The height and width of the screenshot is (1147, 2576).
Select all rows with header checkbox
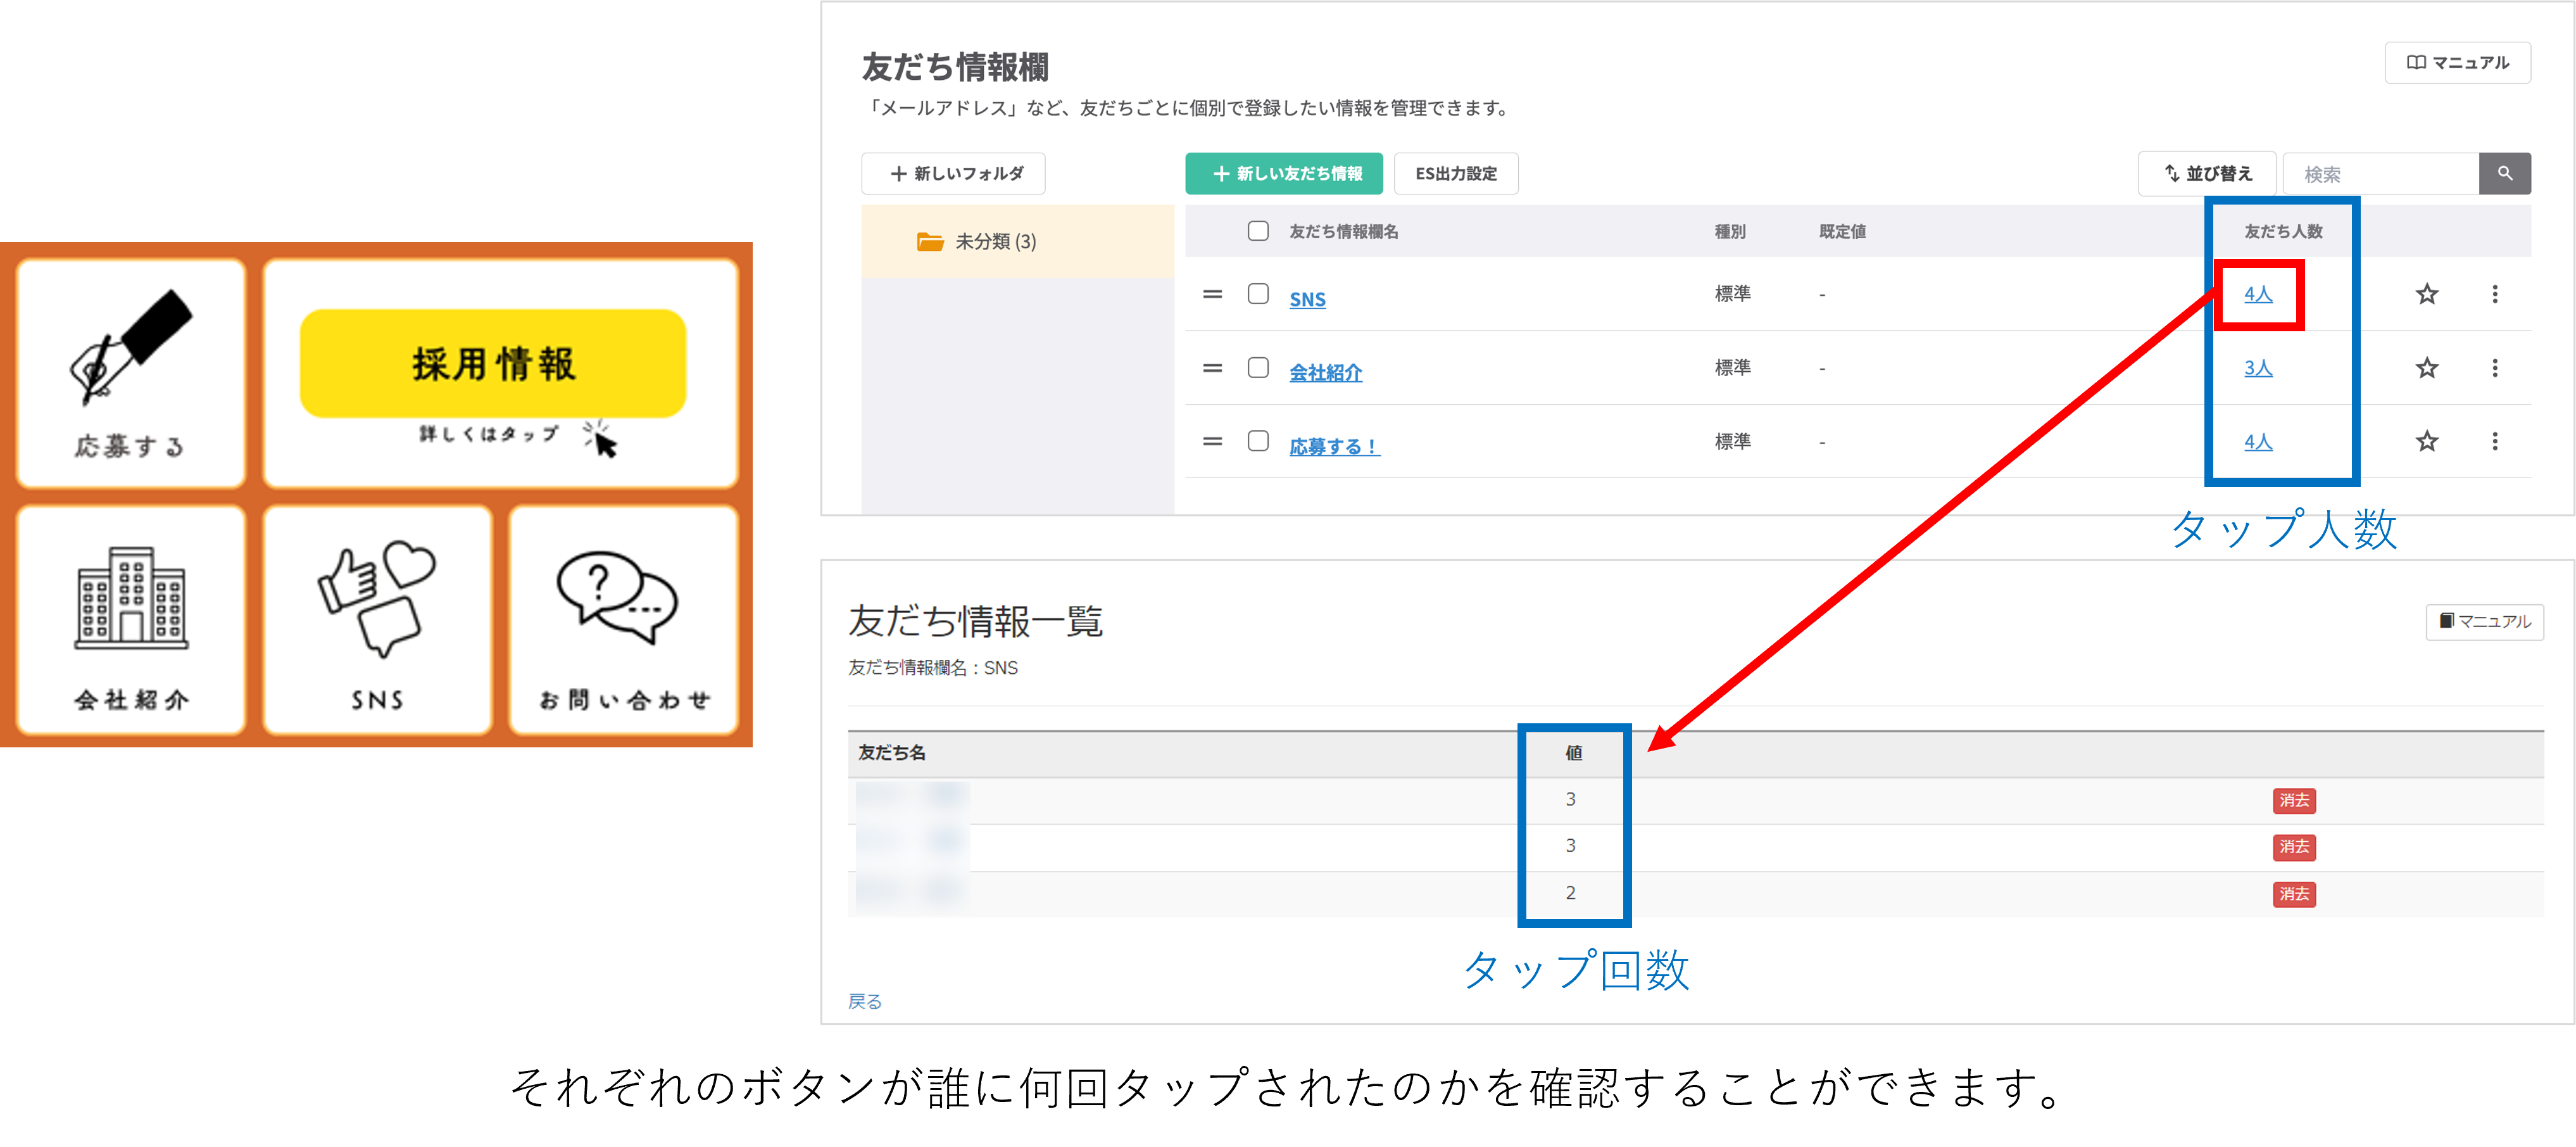click(1257, 230)
